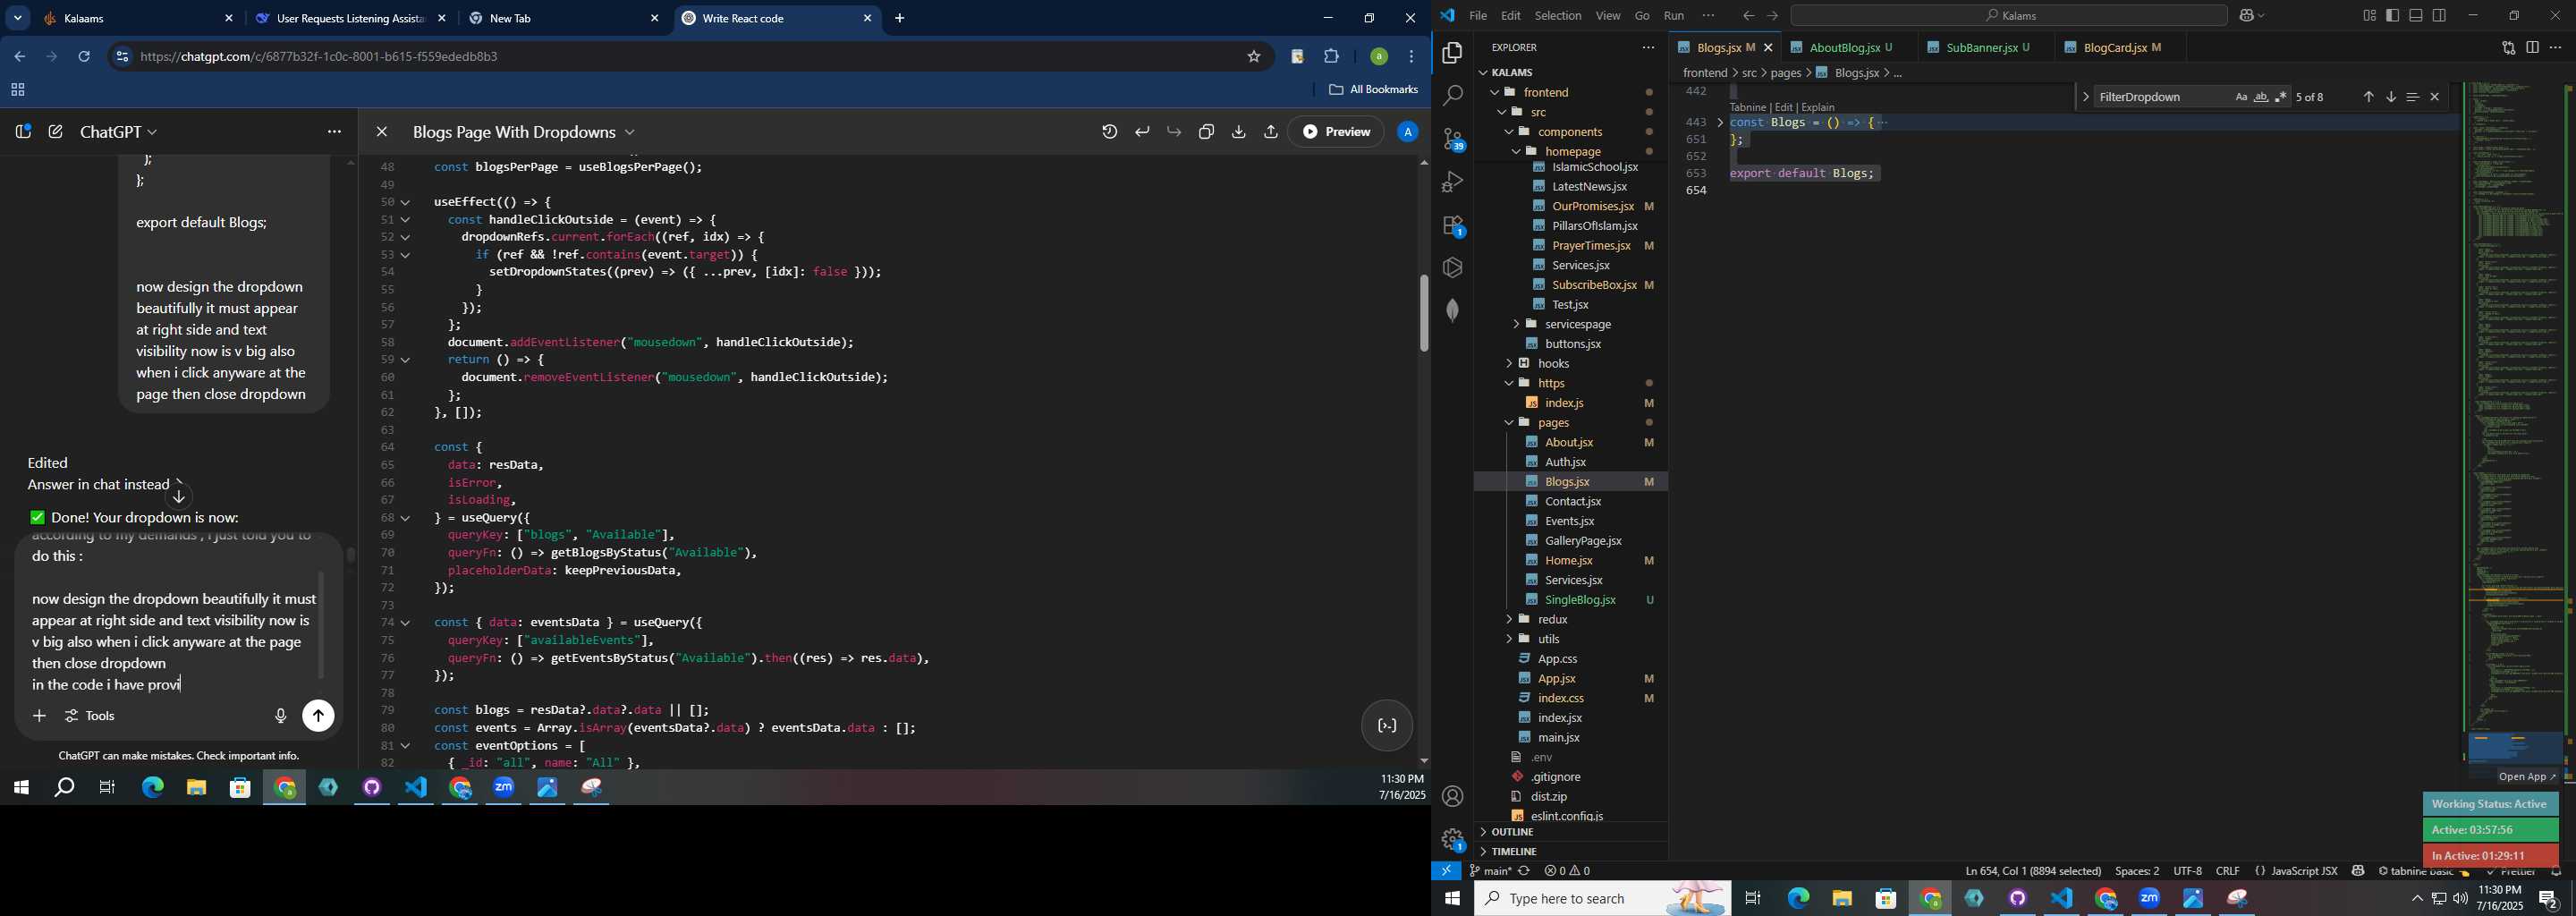
Task: Open Copilot chat icon in VS Code title bar
Action: tap(2246, 15)
